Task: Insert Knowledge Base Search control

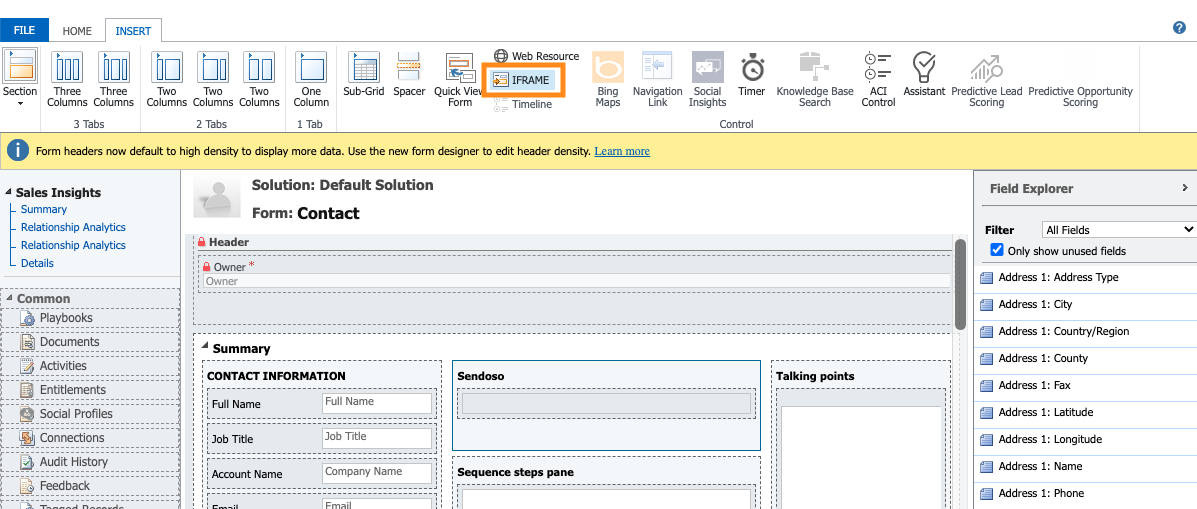Action: 815,79
